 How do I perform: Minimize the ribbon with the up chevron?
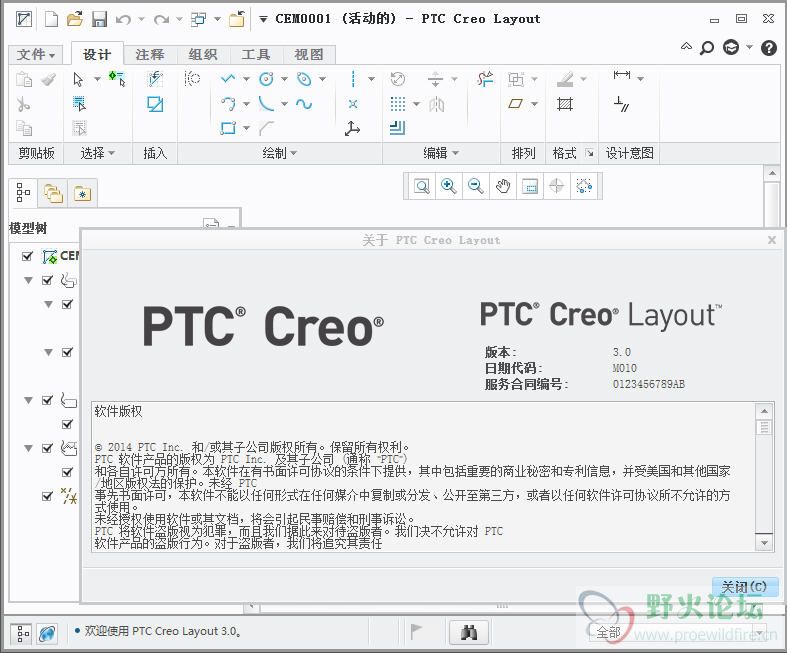click(686, 46)
